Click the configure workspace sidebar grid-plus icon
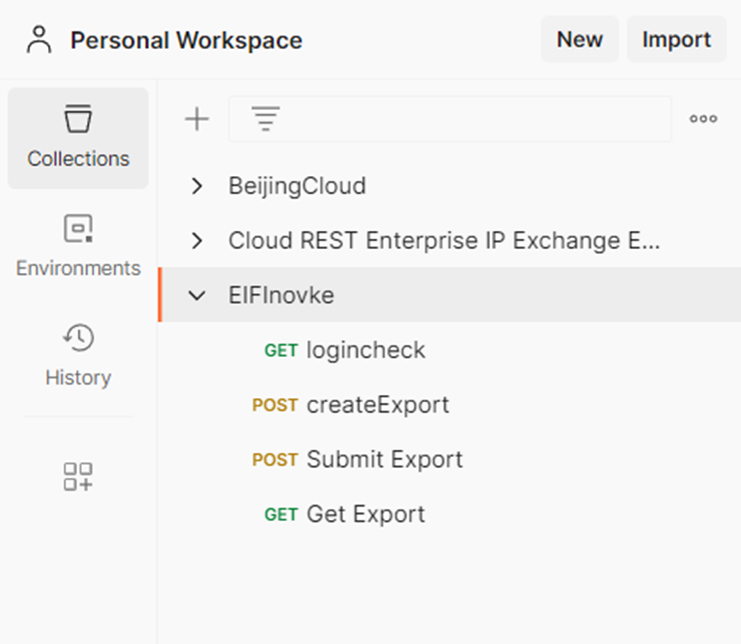Image resolution: width=741 pixels, height=644 pixels. coord(78,476)
